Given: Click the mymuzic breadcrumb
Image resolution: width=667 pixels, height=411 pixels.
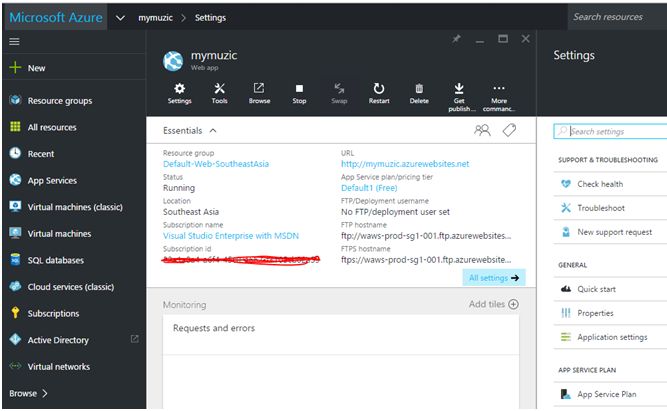Looking at the screenshot, I should 155,18.
